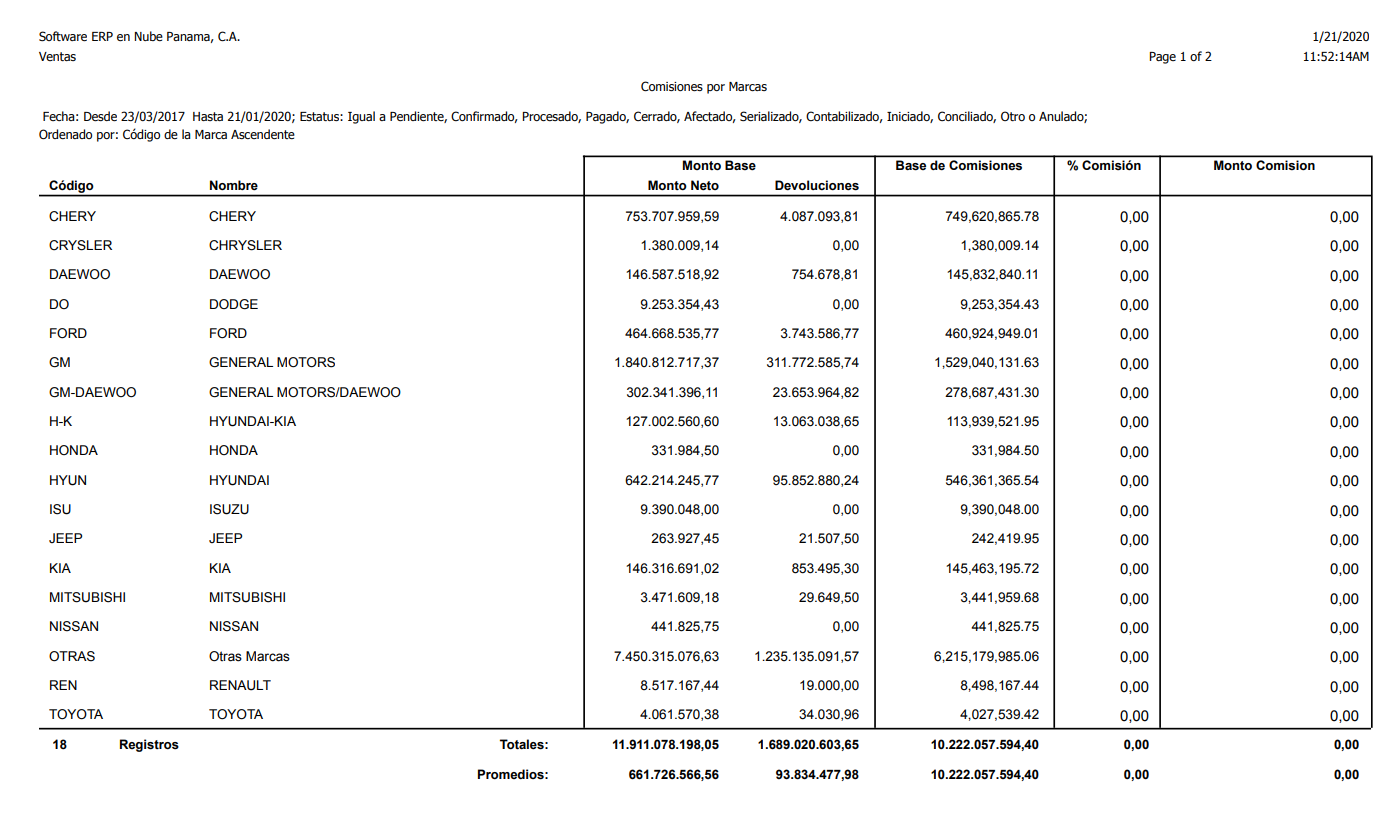Viewport: 1391px width, 824px height.
Task: Click average net amount 661.726.566,56
Action: point(672,774)
